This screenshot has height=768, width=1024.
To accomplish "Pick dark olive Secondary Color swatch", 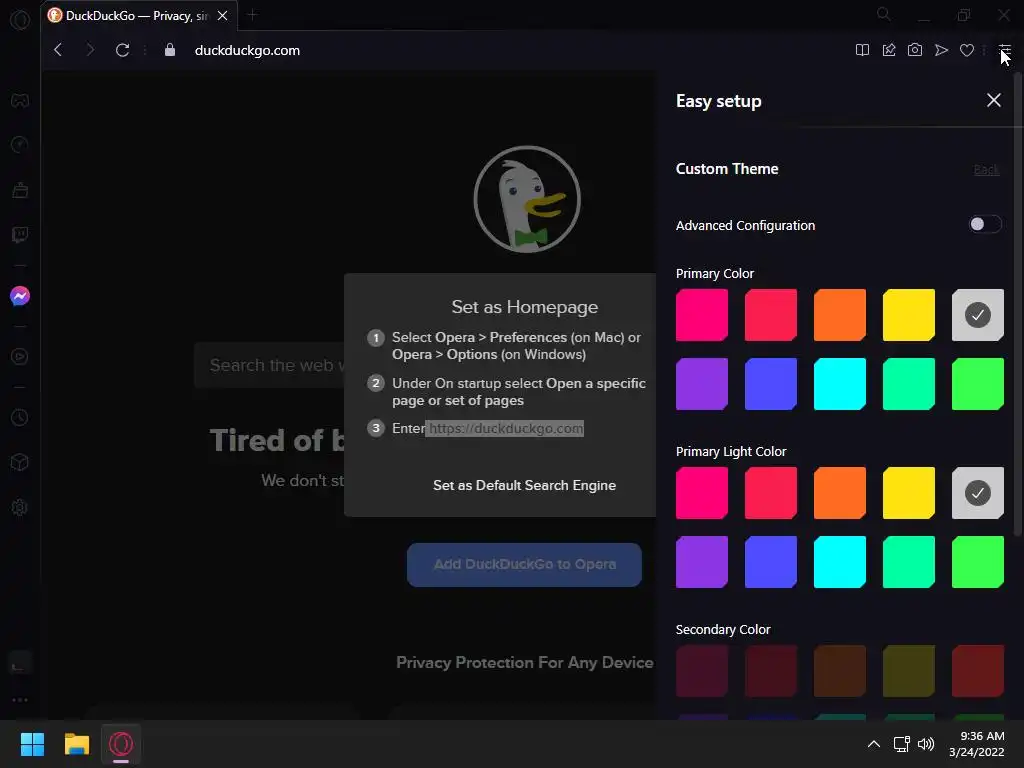I will tap(908, 671).
